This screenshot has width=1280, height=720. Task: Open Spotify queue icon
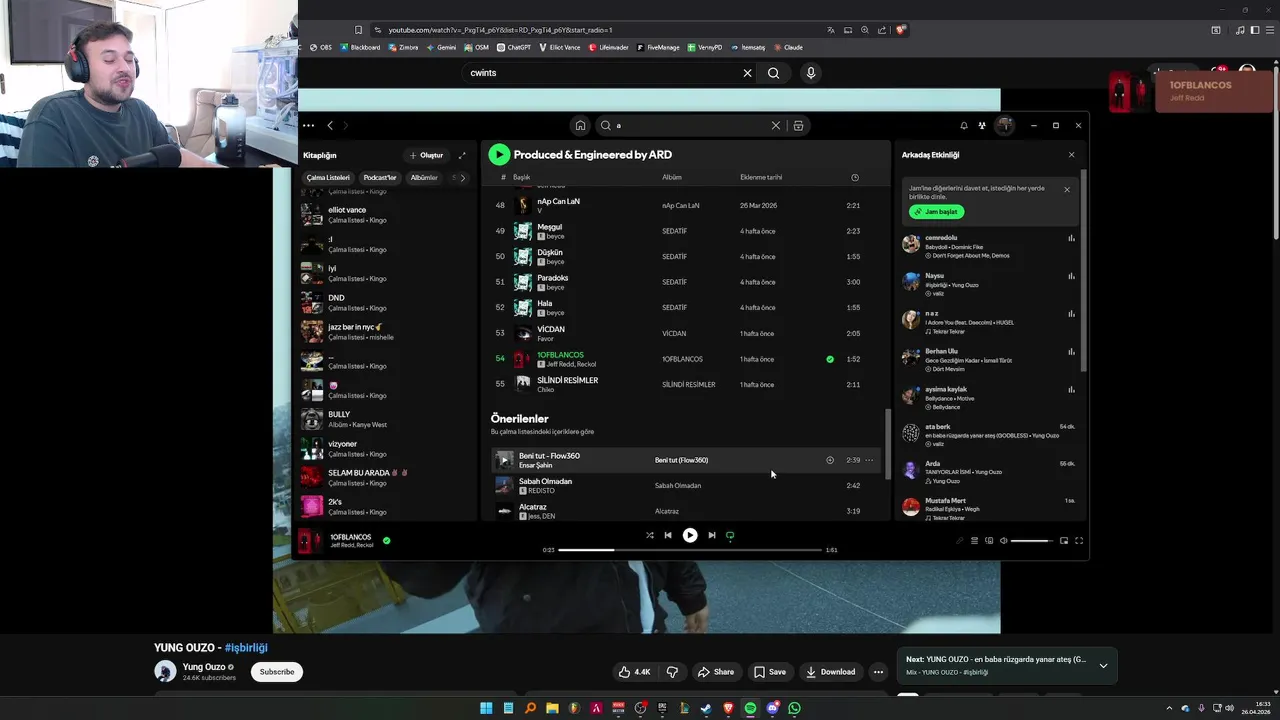974,541
